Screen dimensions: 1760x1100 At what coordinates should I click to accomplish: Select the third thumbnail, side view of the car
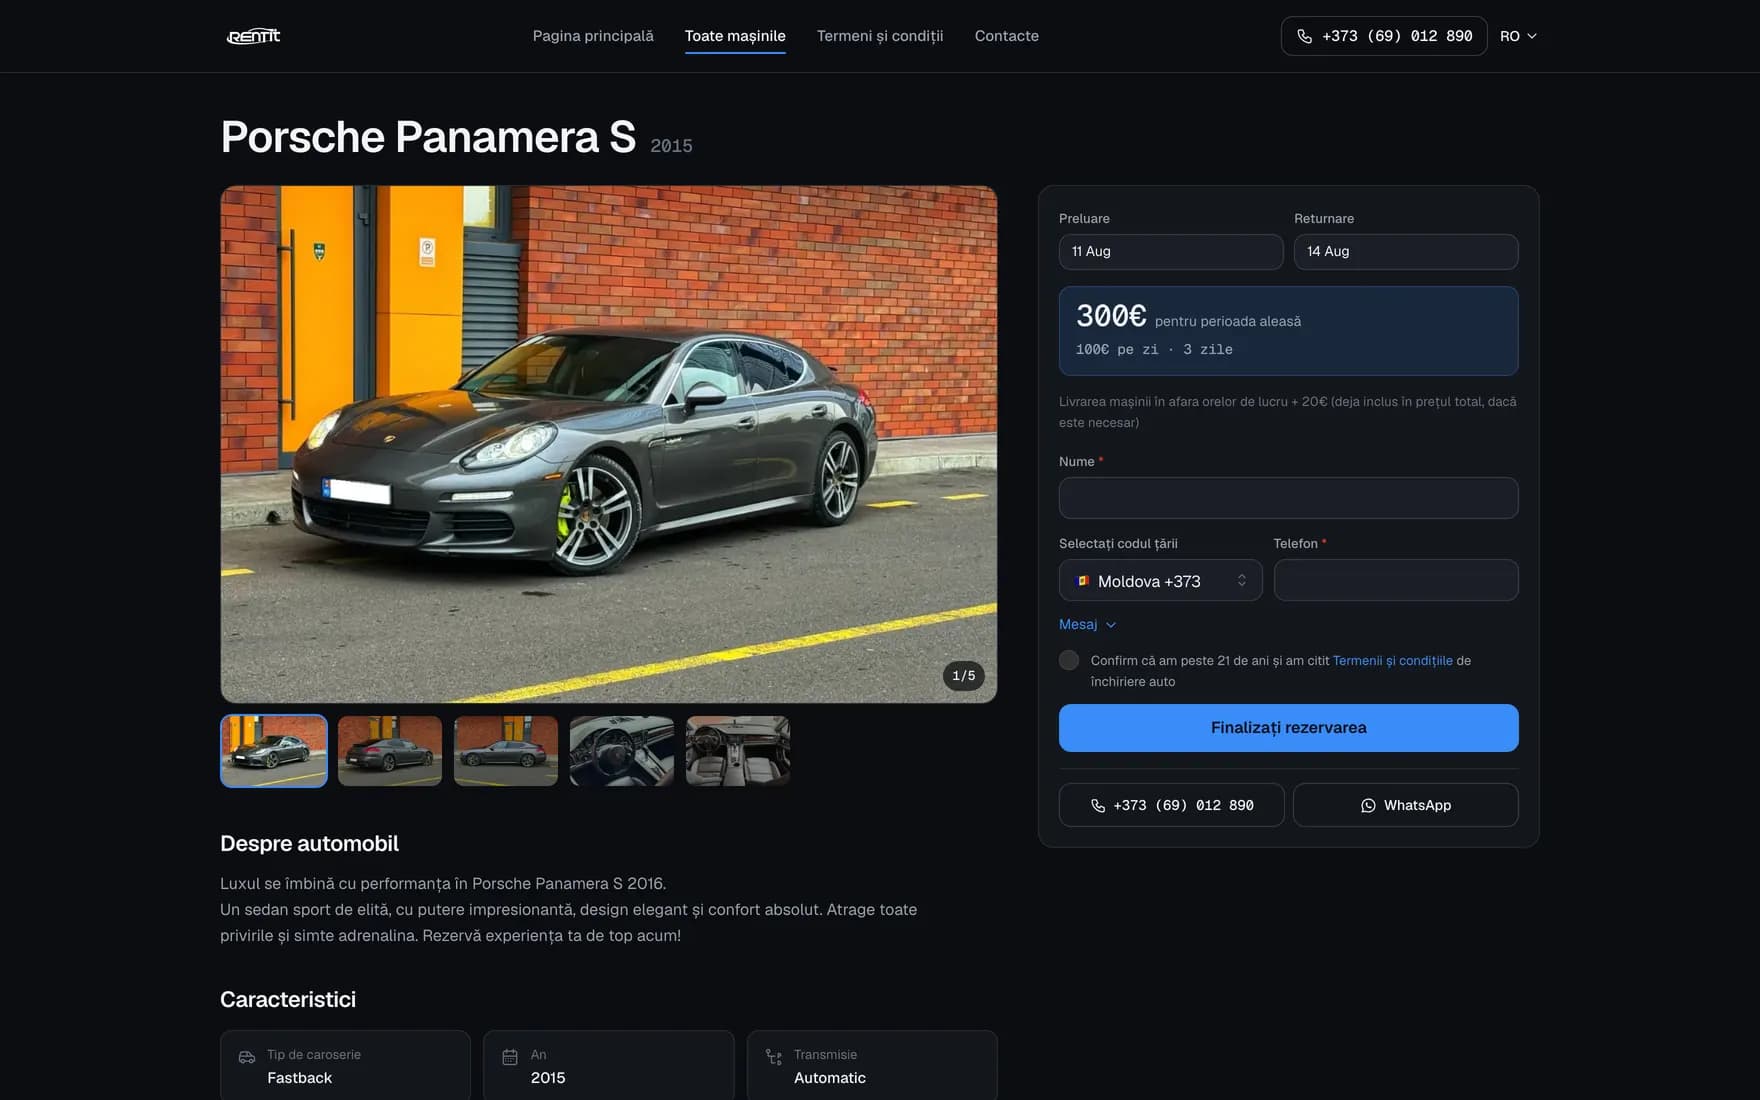point(506,751)
